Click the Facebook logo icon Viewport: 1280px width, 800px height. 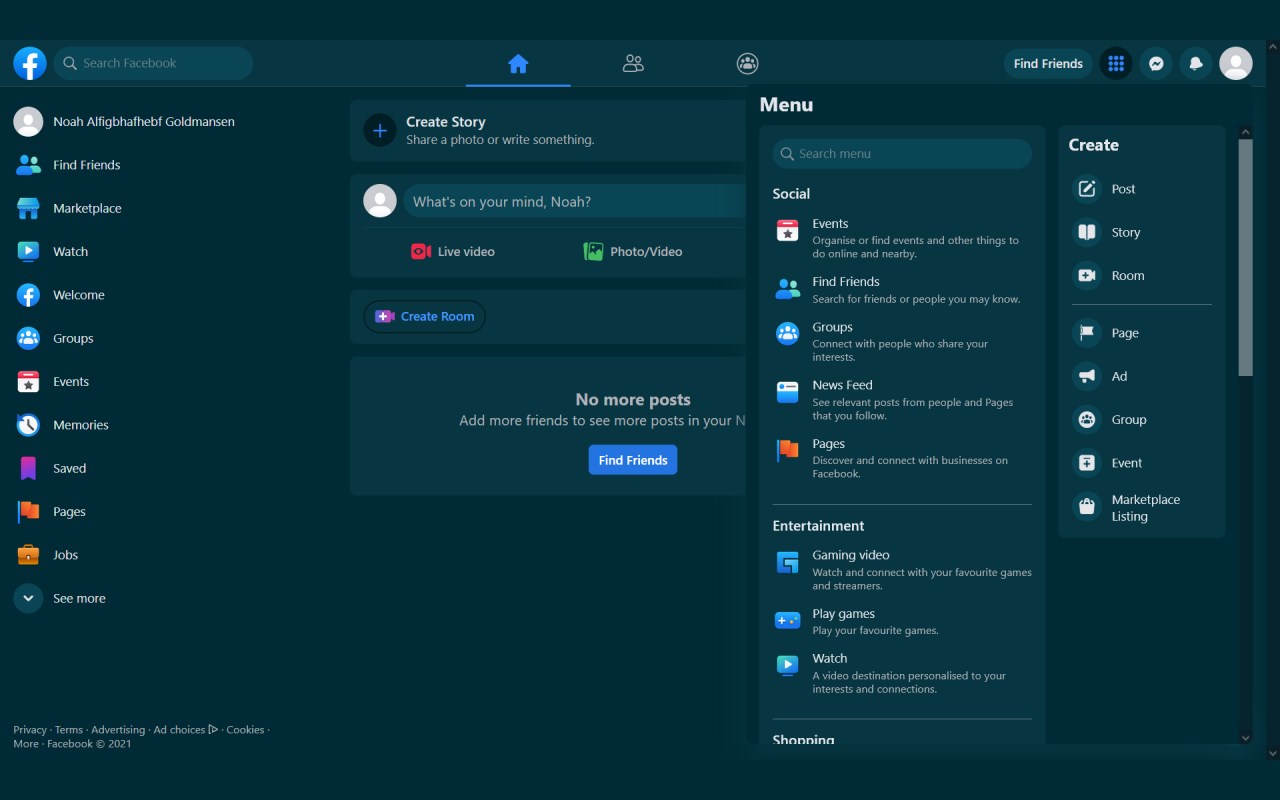(x=30, y=63)
